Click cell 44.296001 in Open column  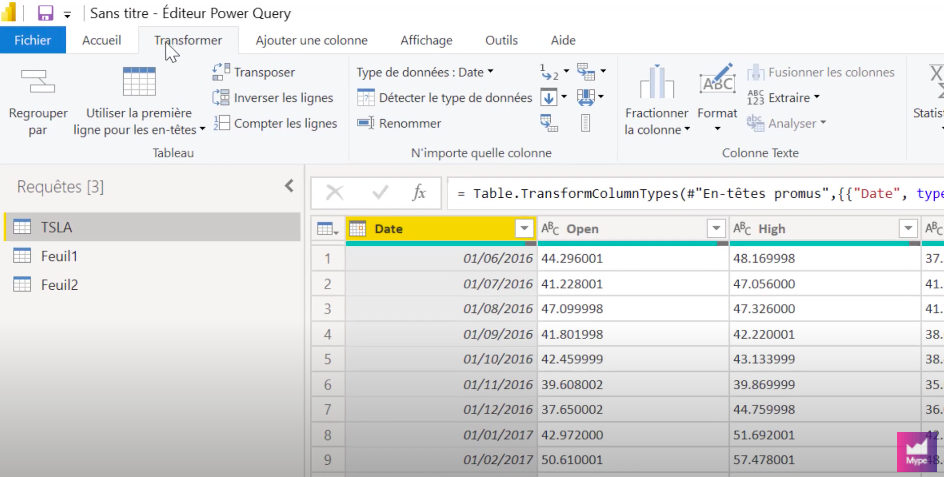(x=633, y=258)
